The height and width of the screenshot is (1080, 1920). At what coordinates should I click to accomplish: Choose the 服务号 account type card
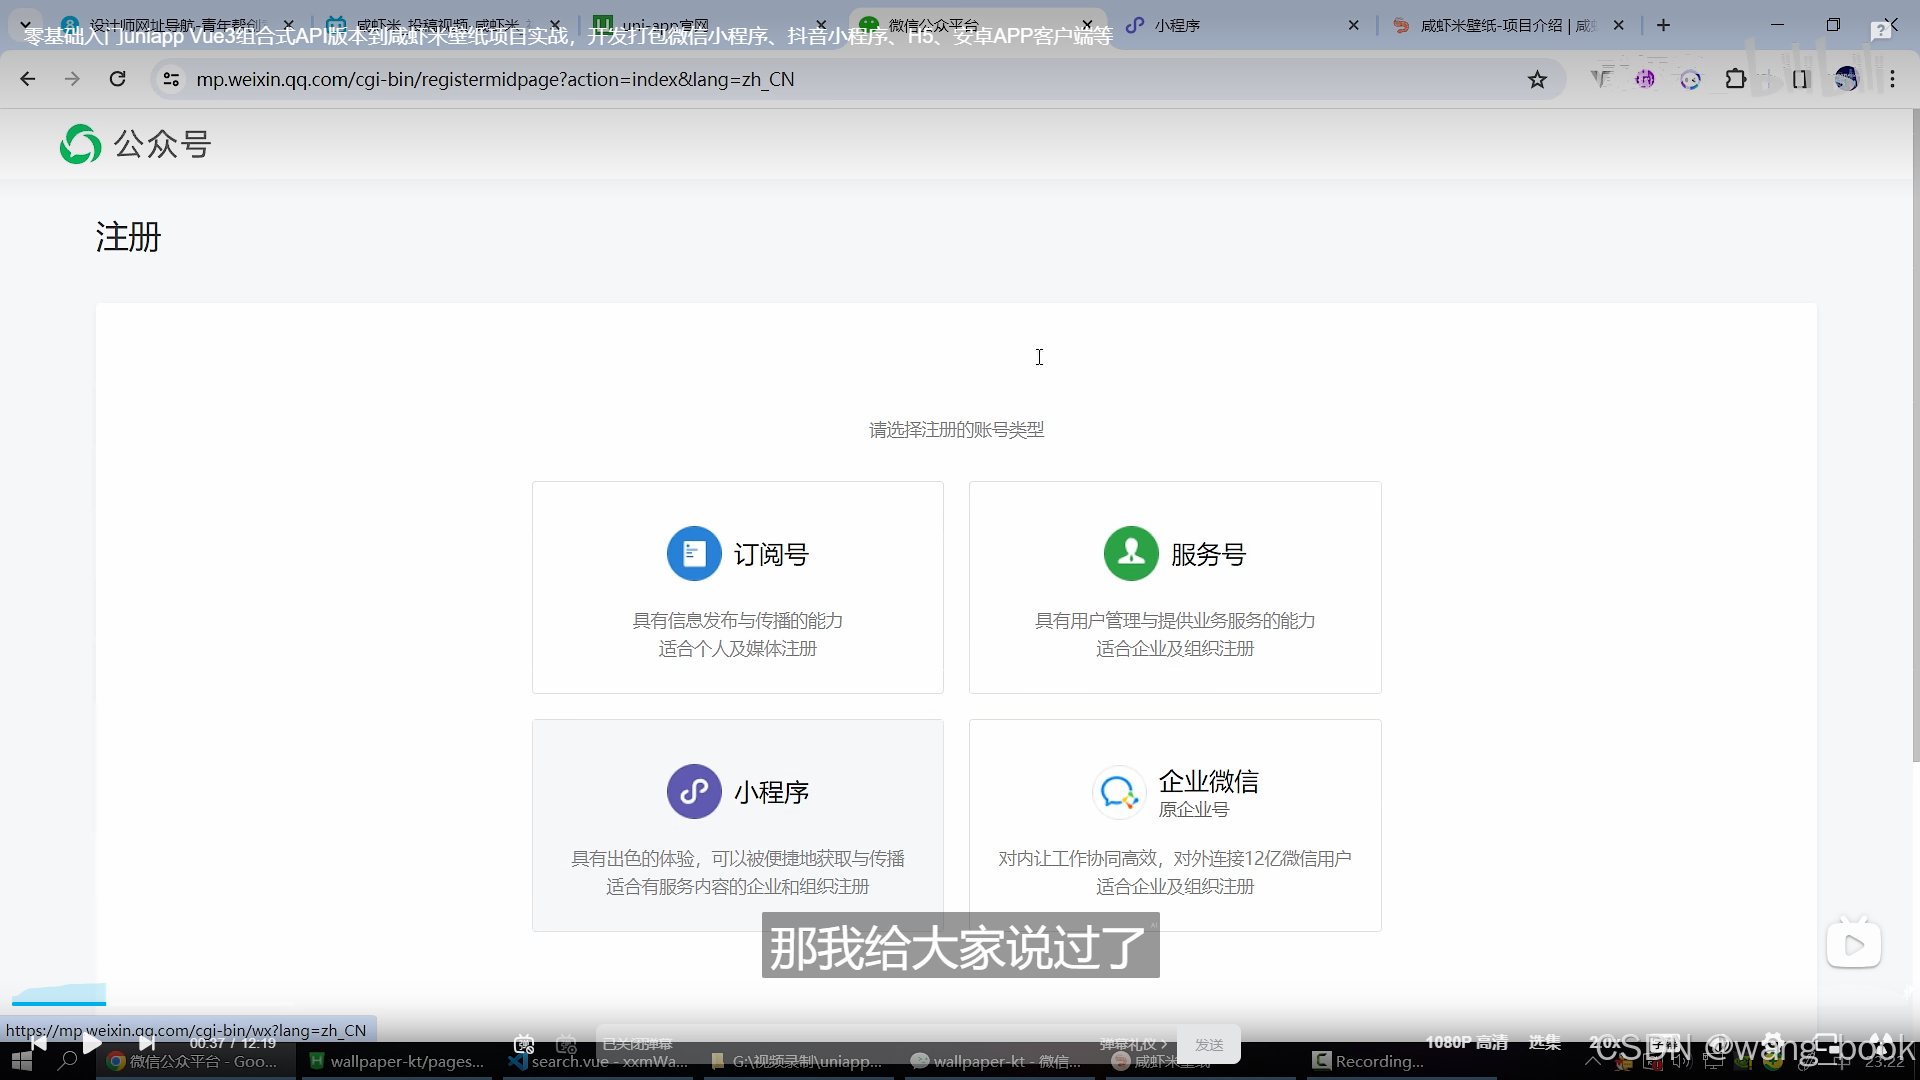[x=1175, y=587]
